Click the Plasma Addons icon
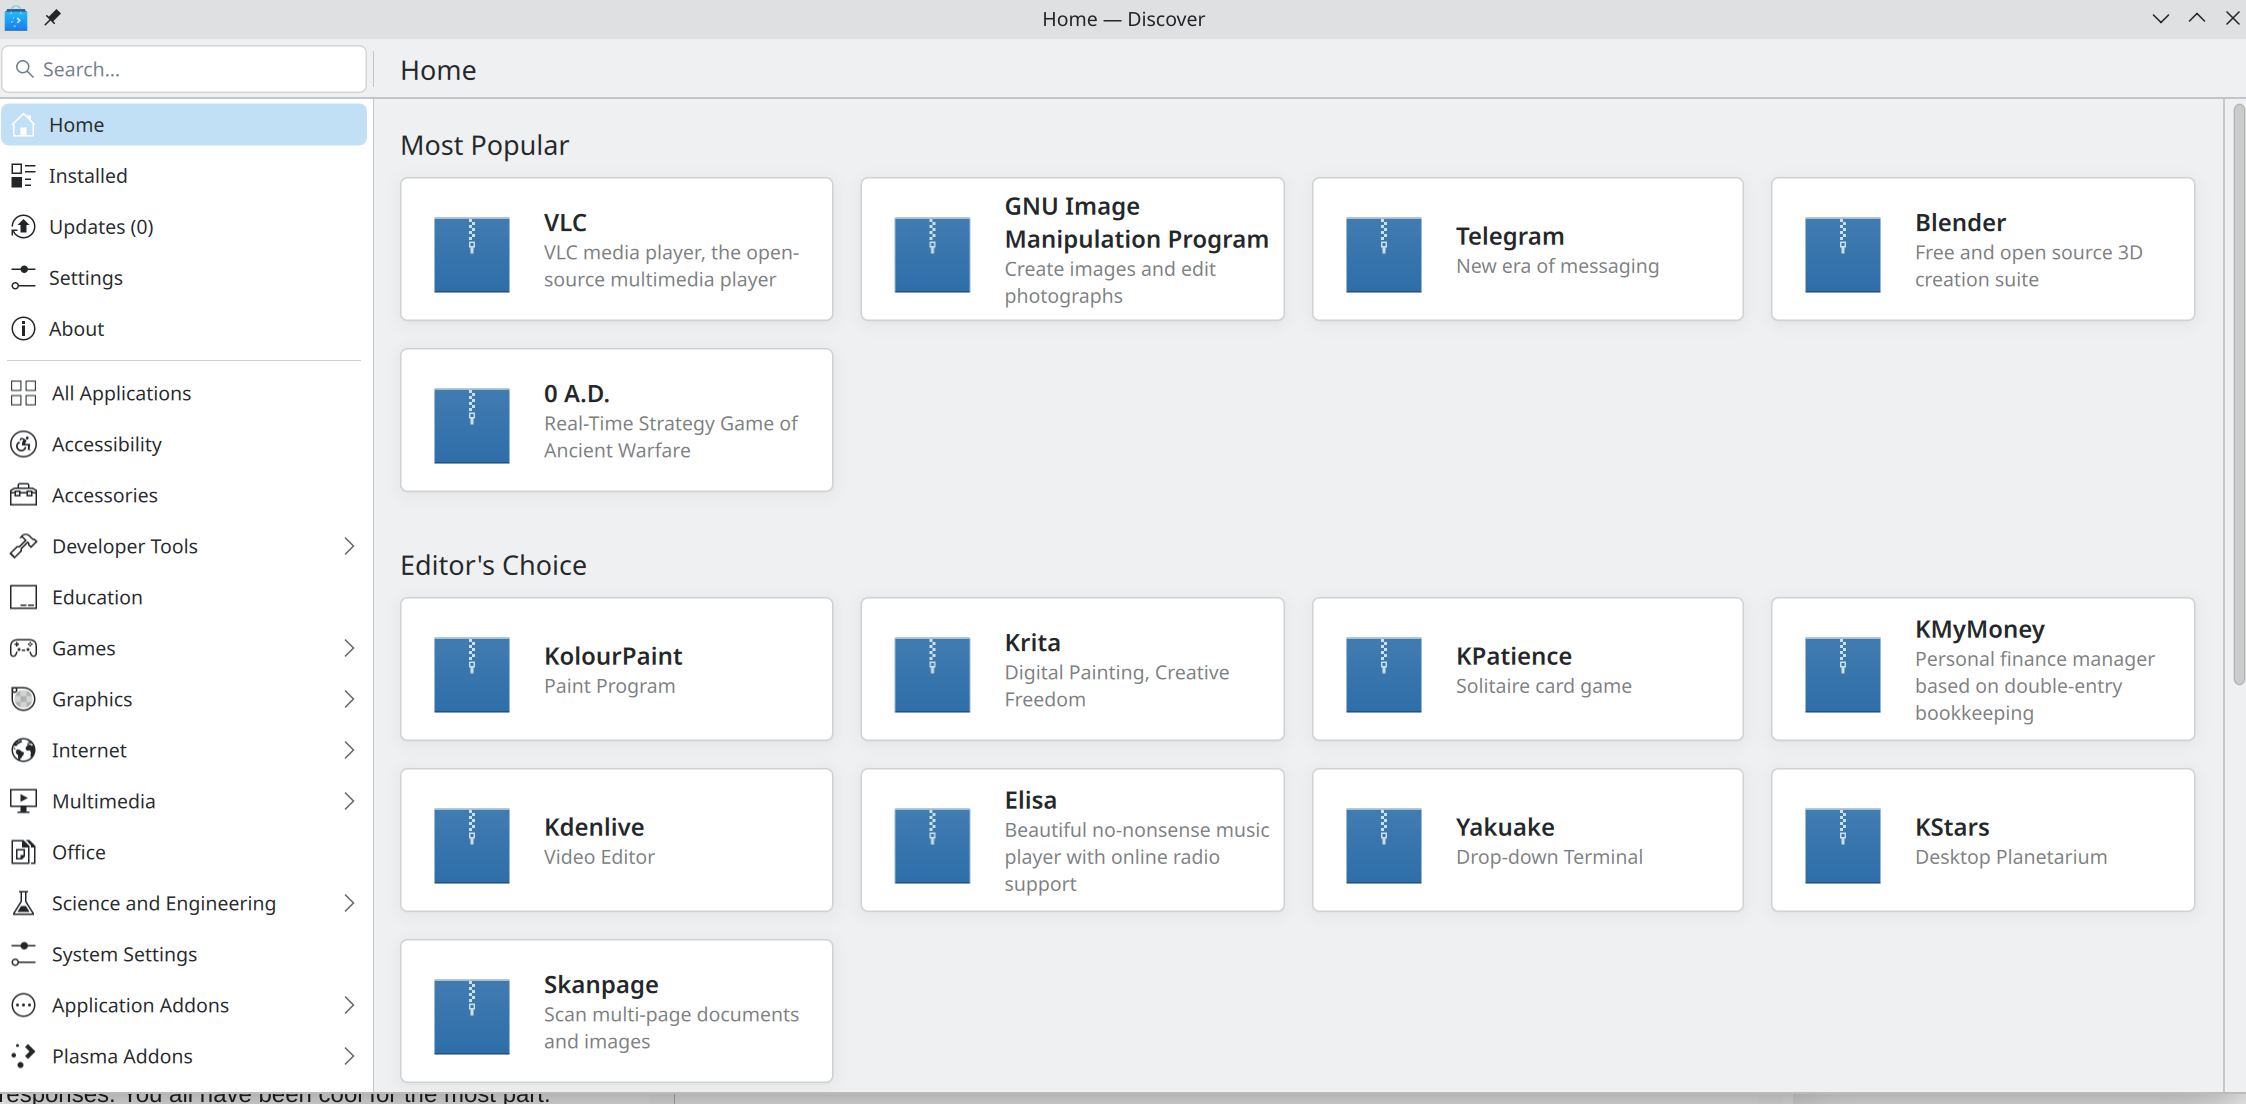This screenshot has width=2246, height=1104. [23, 1056]
